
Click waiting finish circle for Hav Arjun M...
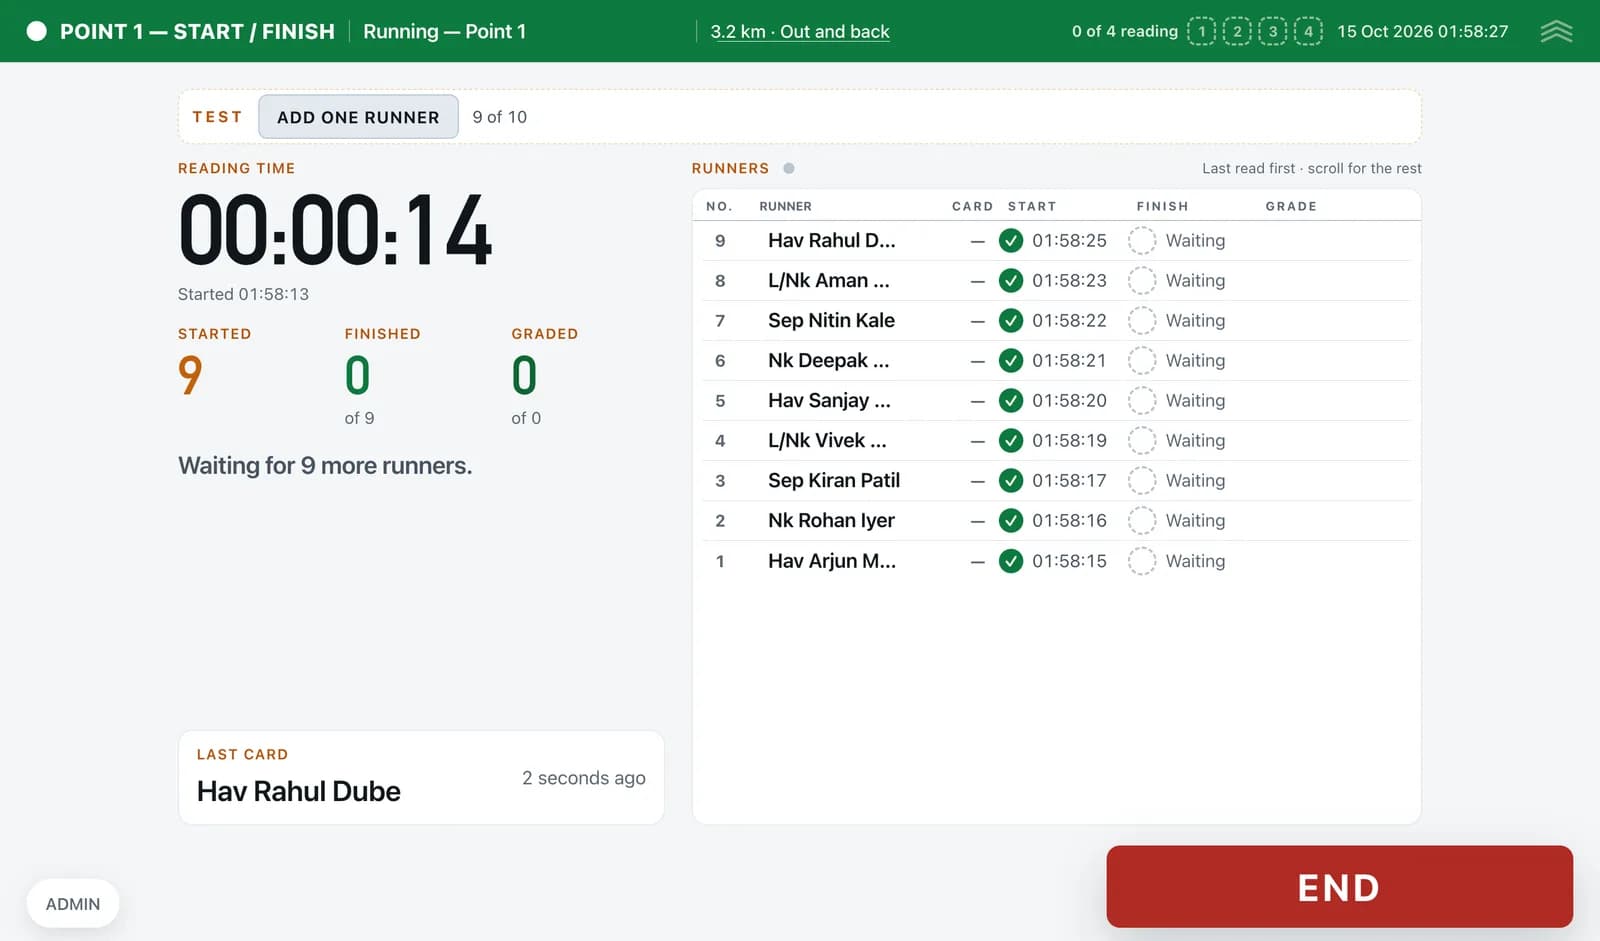coord(1142,561)
